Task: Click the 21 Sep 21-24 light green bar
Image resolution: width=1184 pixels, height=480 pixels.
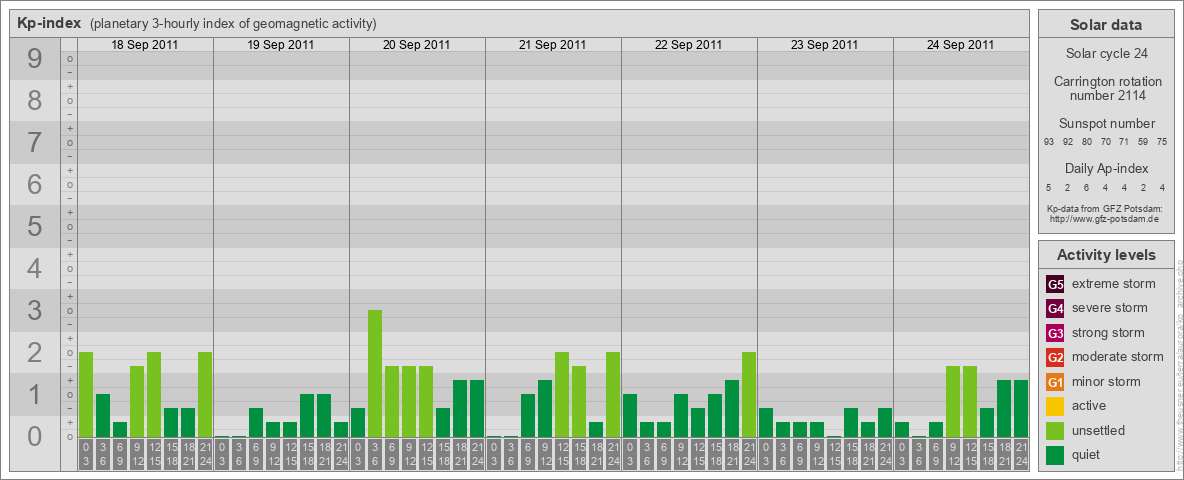Action: click(x=612, y=395)
